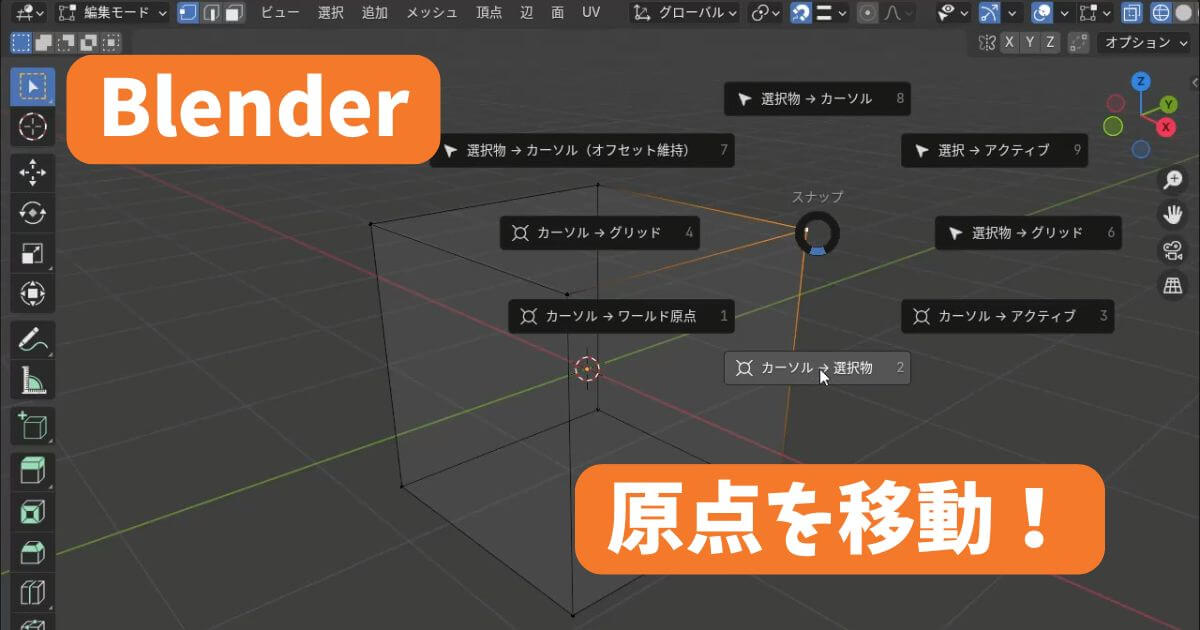
Task: Click the red X axis gizmo
Action: (x=1166, y=127)
